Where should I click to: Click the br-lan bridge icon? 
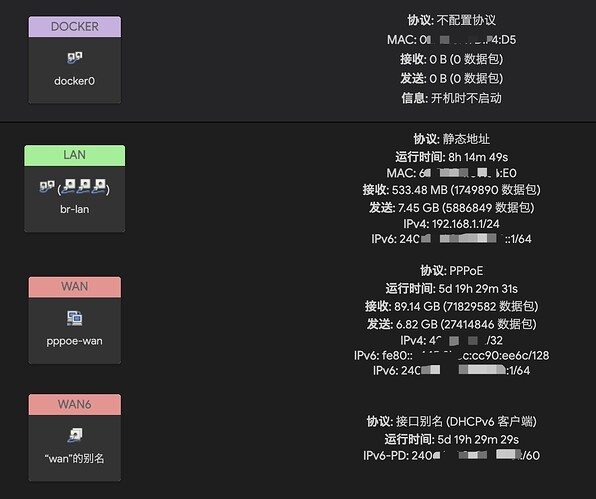[x=47, y=186]
